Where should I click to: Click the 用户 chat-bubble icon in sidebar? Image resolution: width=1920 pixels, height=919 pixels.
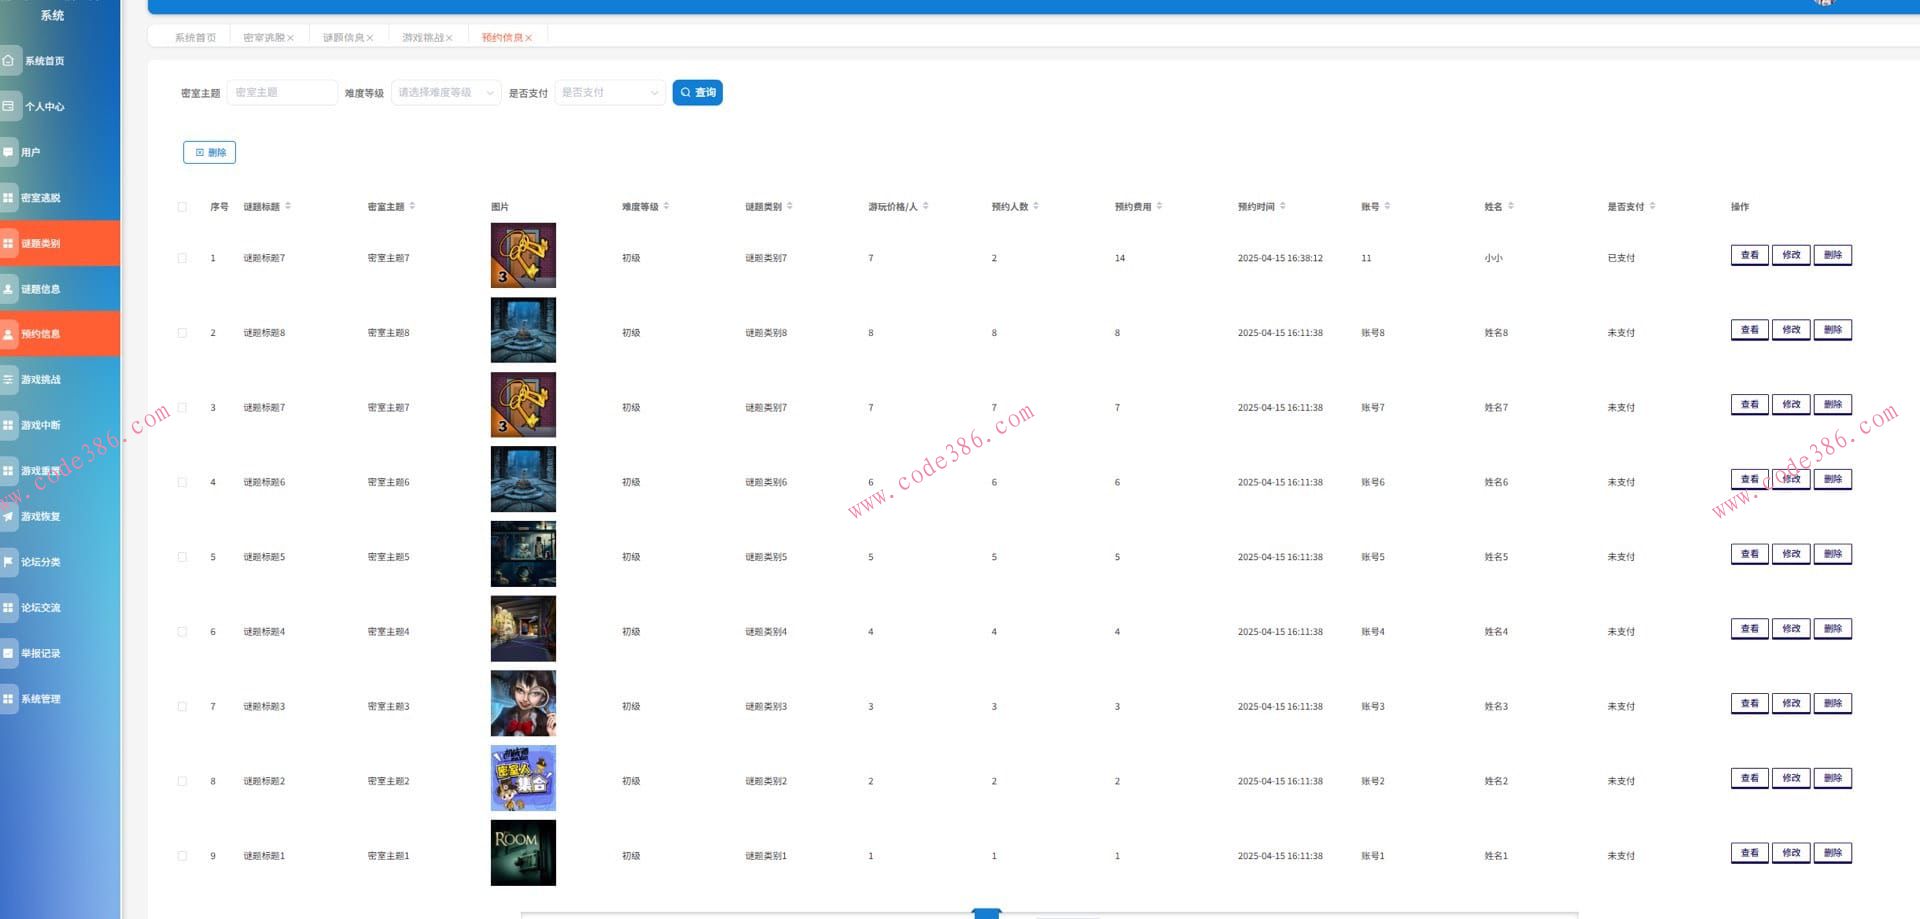point(8,152)
